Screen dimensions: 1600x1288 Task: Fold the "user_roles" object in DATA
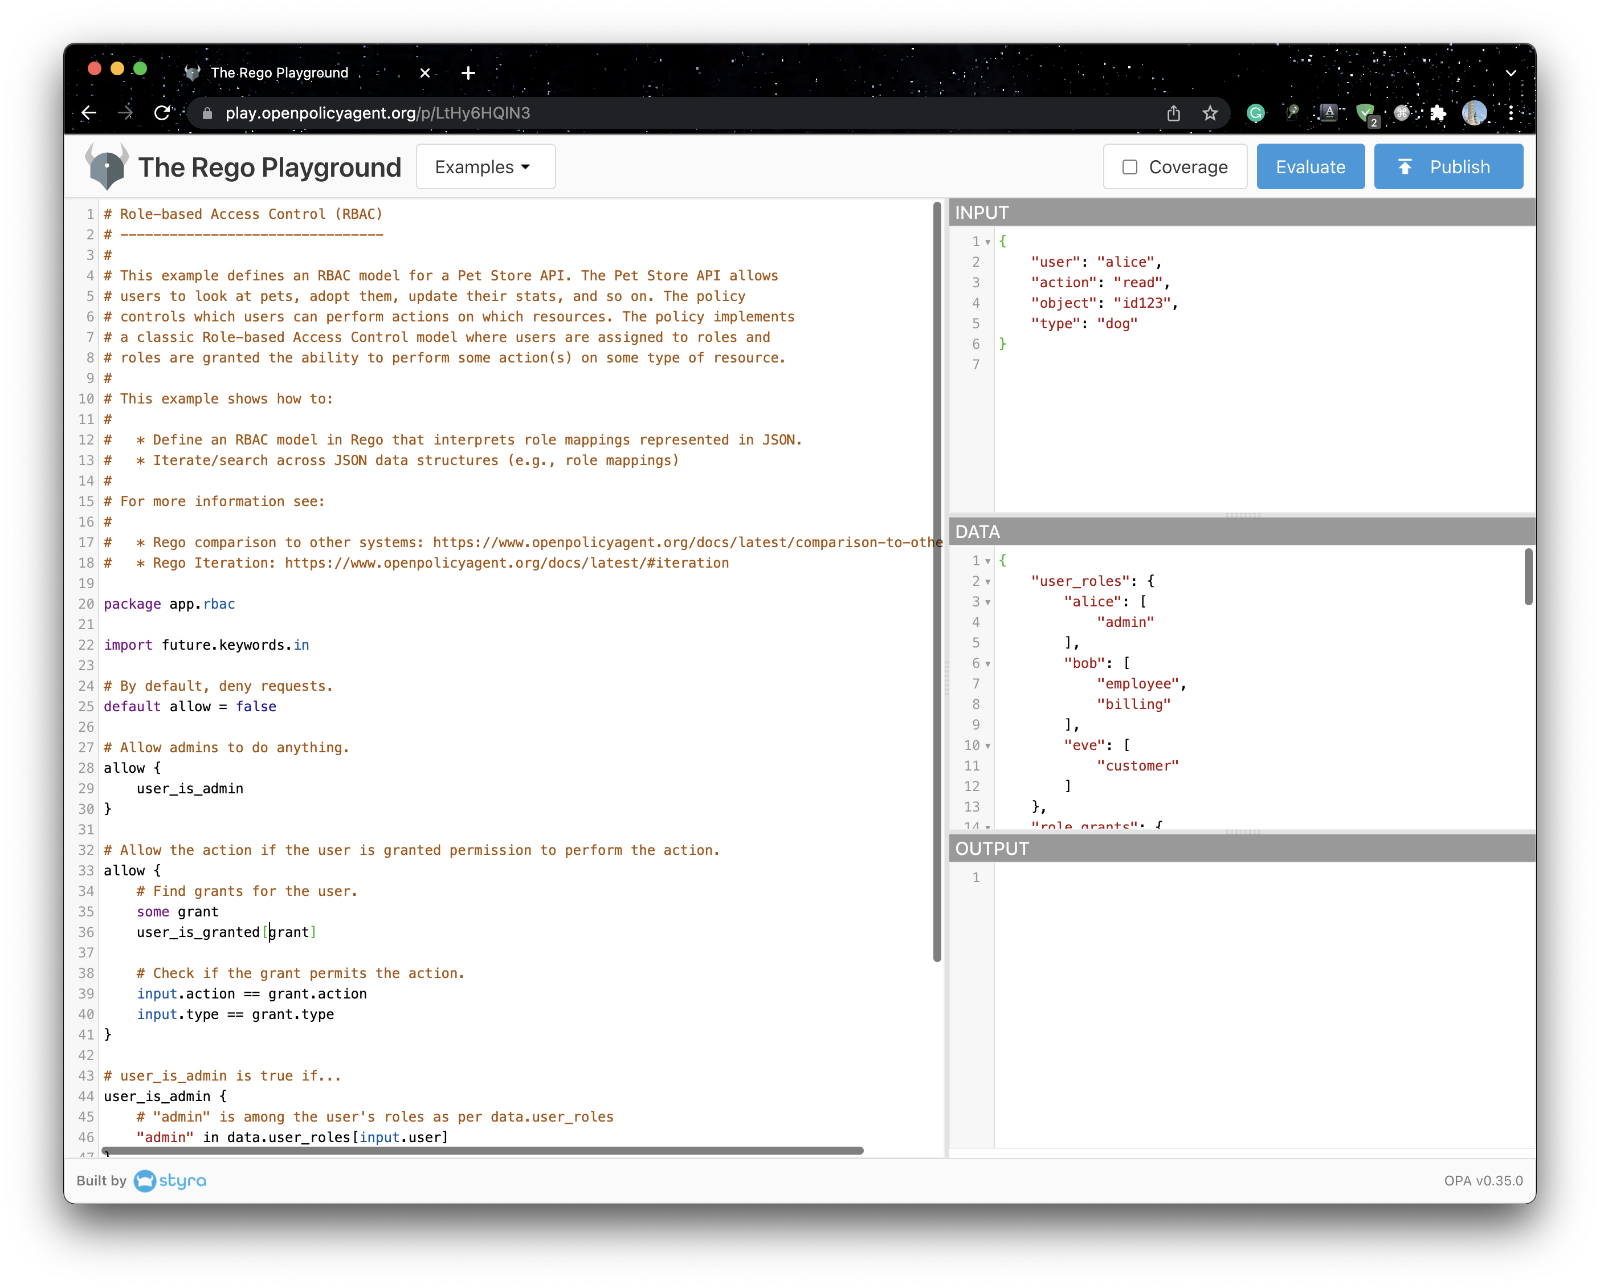point(988,582)
